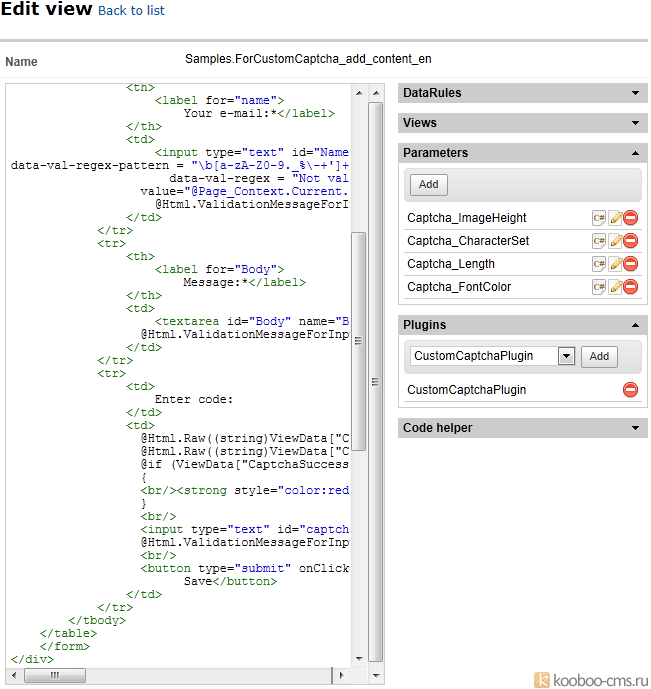Image resolution: width=651 pixels, height=689 pixels.
Task: Click the inner vertical scrollbar thumb
Action: click(x=359, y=341)
